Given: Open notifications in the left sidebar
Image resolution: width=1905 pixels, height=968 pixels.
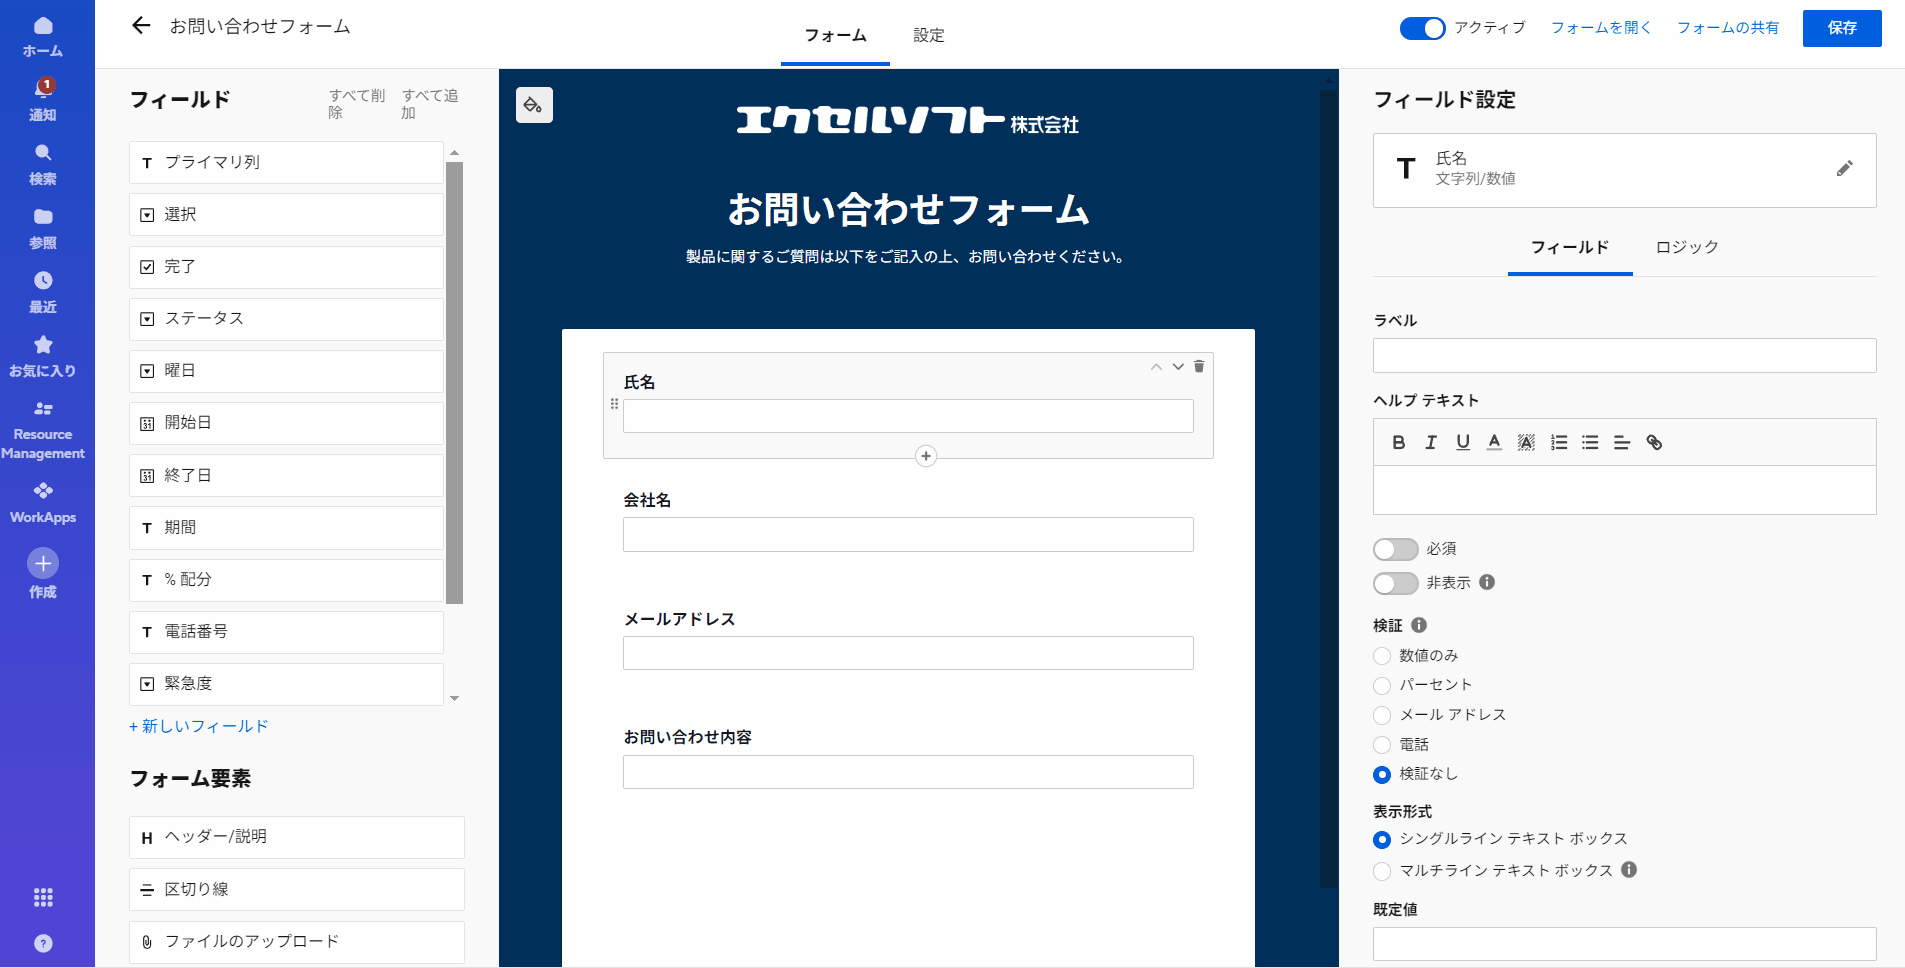Looking at the screenshot, I should coord(43,98).
